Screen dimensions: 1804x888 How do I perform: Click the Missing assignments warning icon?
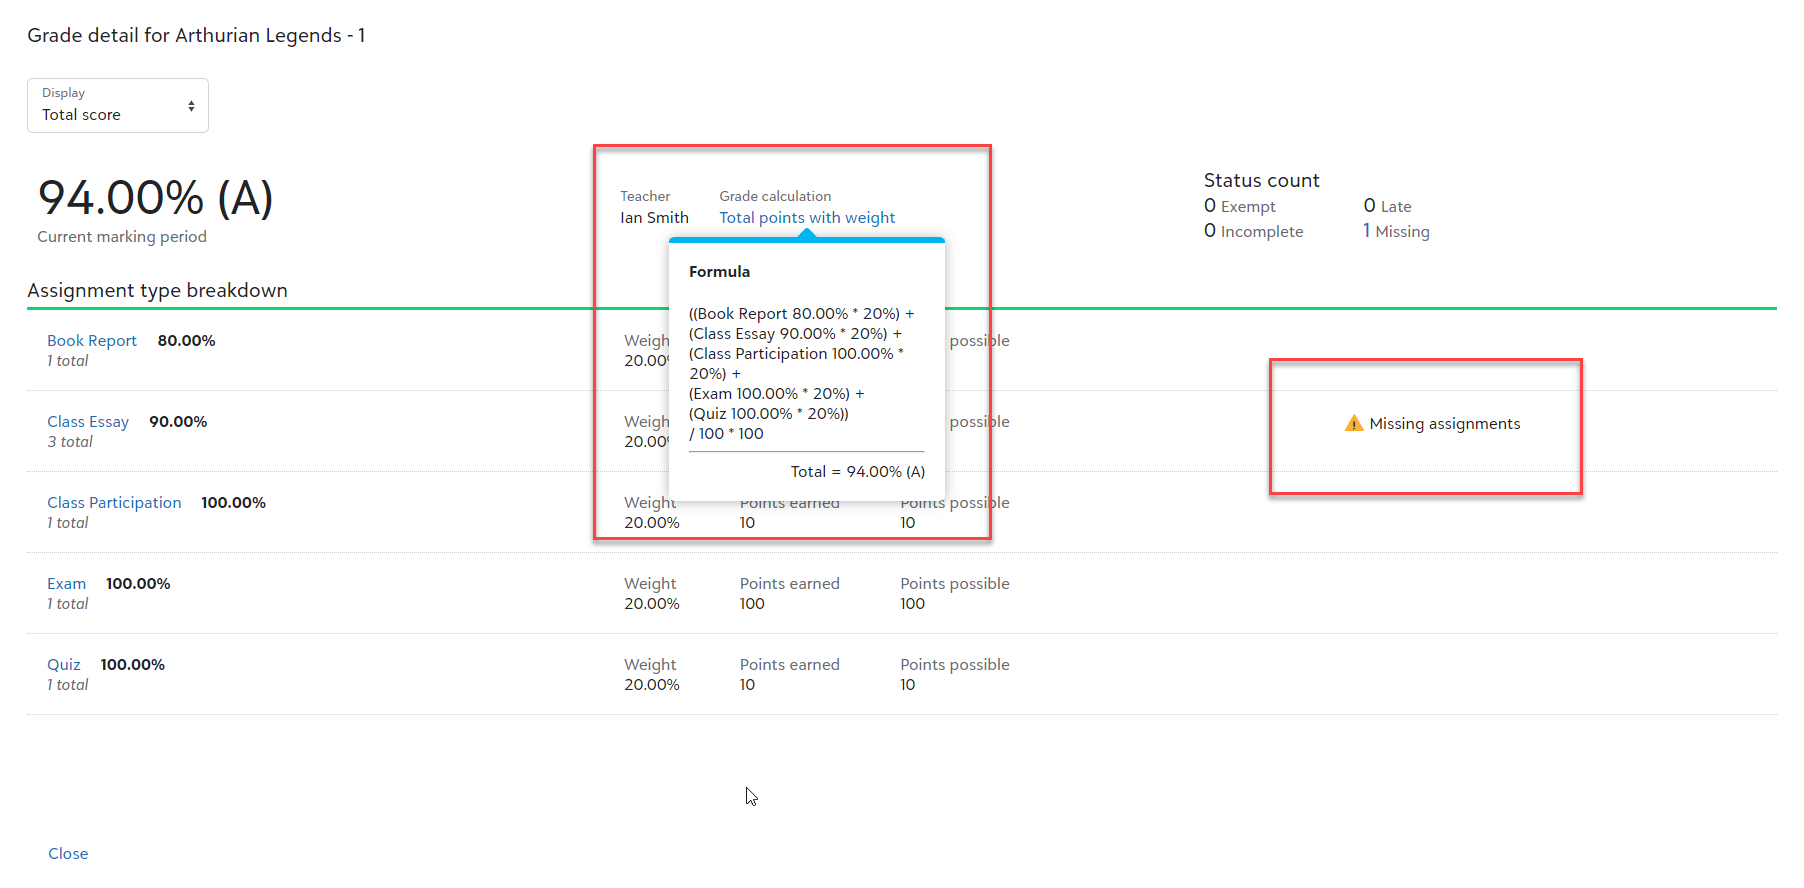coord(1354,423)
